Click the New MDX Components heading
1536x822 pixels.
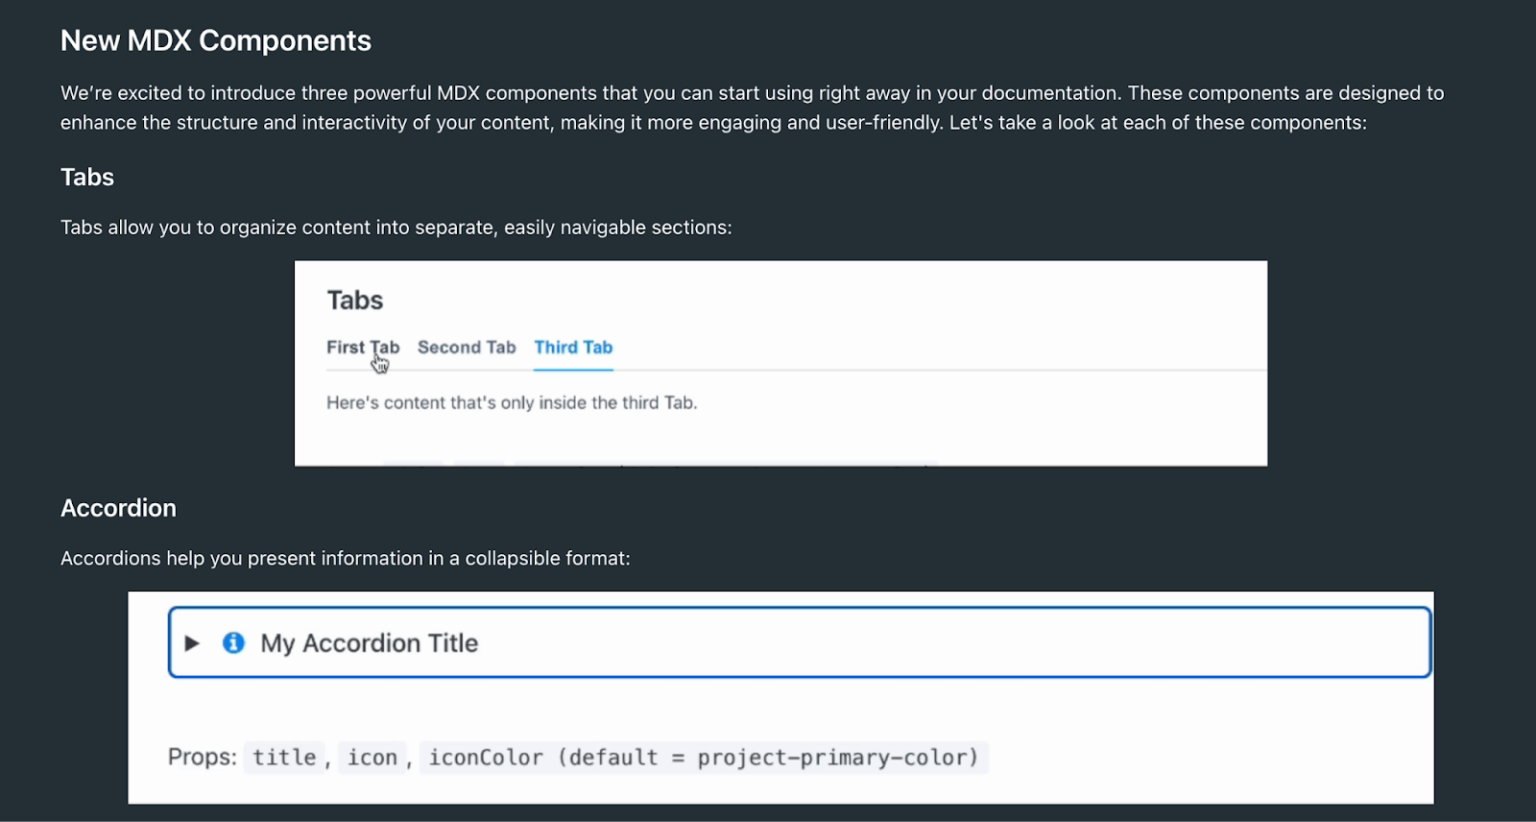pos(216,41)
